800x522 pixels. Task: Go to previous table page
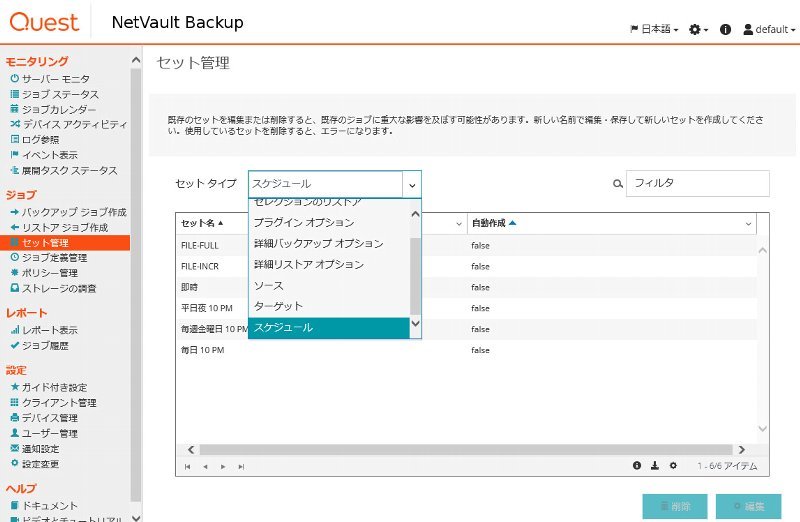pos(205,466)
